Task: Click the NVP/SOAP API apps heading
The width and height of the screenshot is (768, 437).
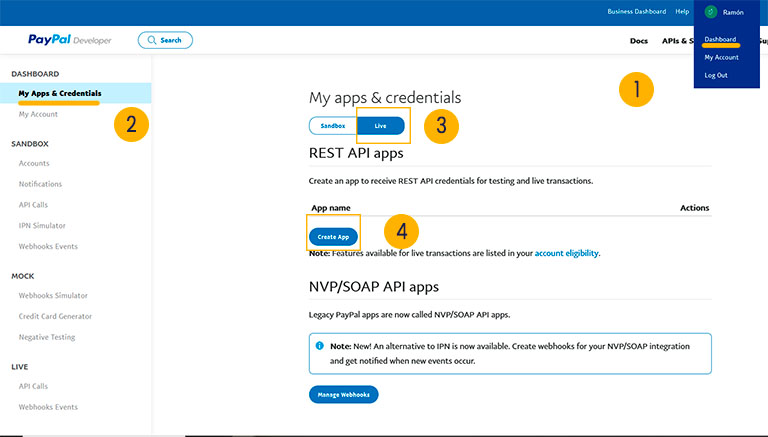Action: pyautogui.click(x=374, y=287)
